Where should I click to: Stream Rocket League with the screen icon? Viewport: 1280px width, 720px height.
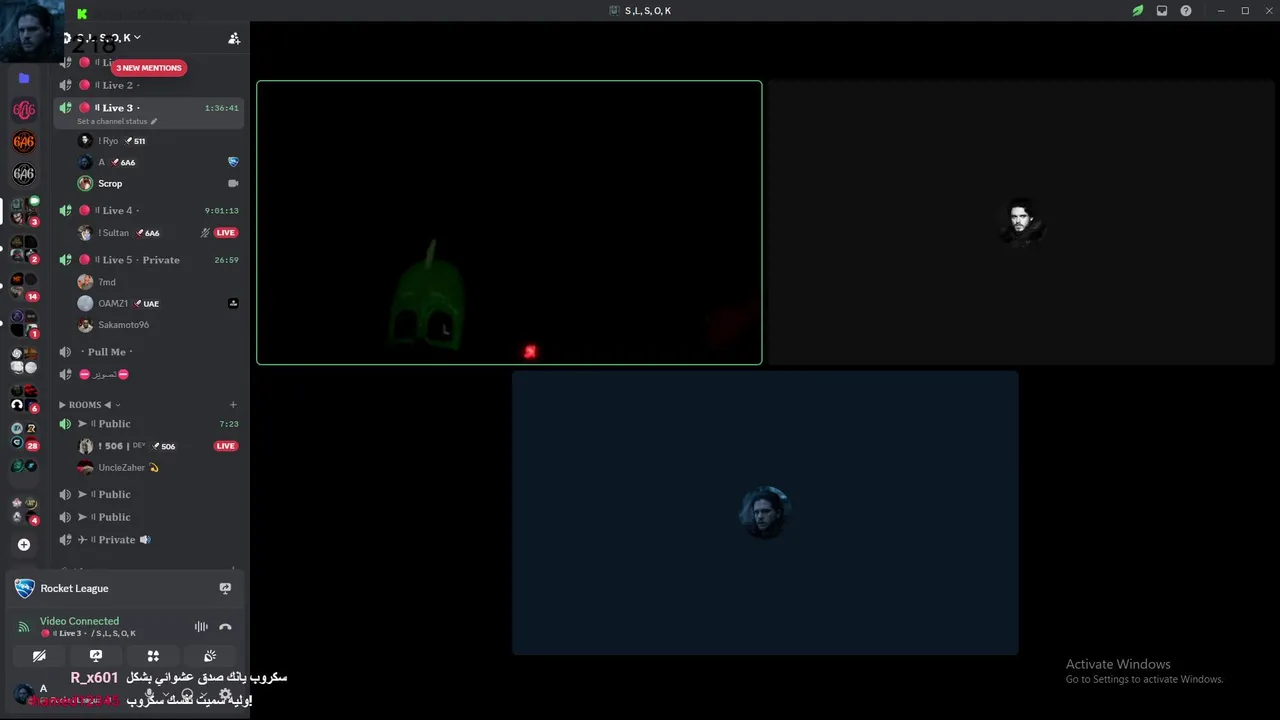tap(225, 589)
